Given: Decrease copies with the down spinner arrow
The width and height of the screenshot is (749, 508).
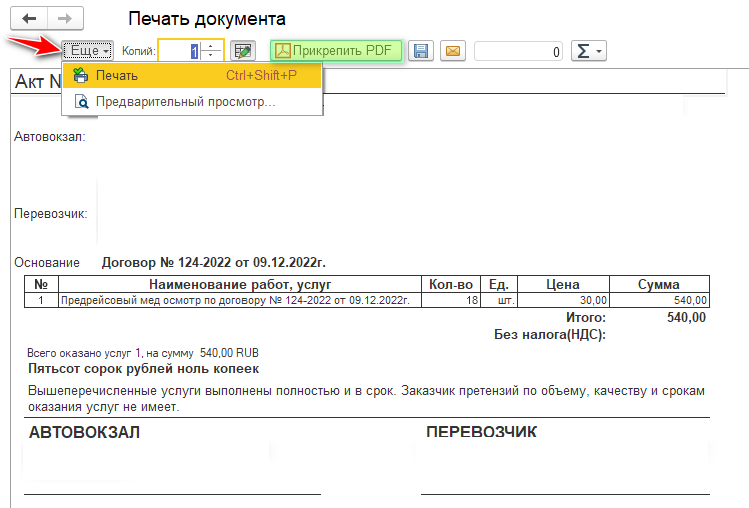Looking at the screenshot, I should click(211, 56).
